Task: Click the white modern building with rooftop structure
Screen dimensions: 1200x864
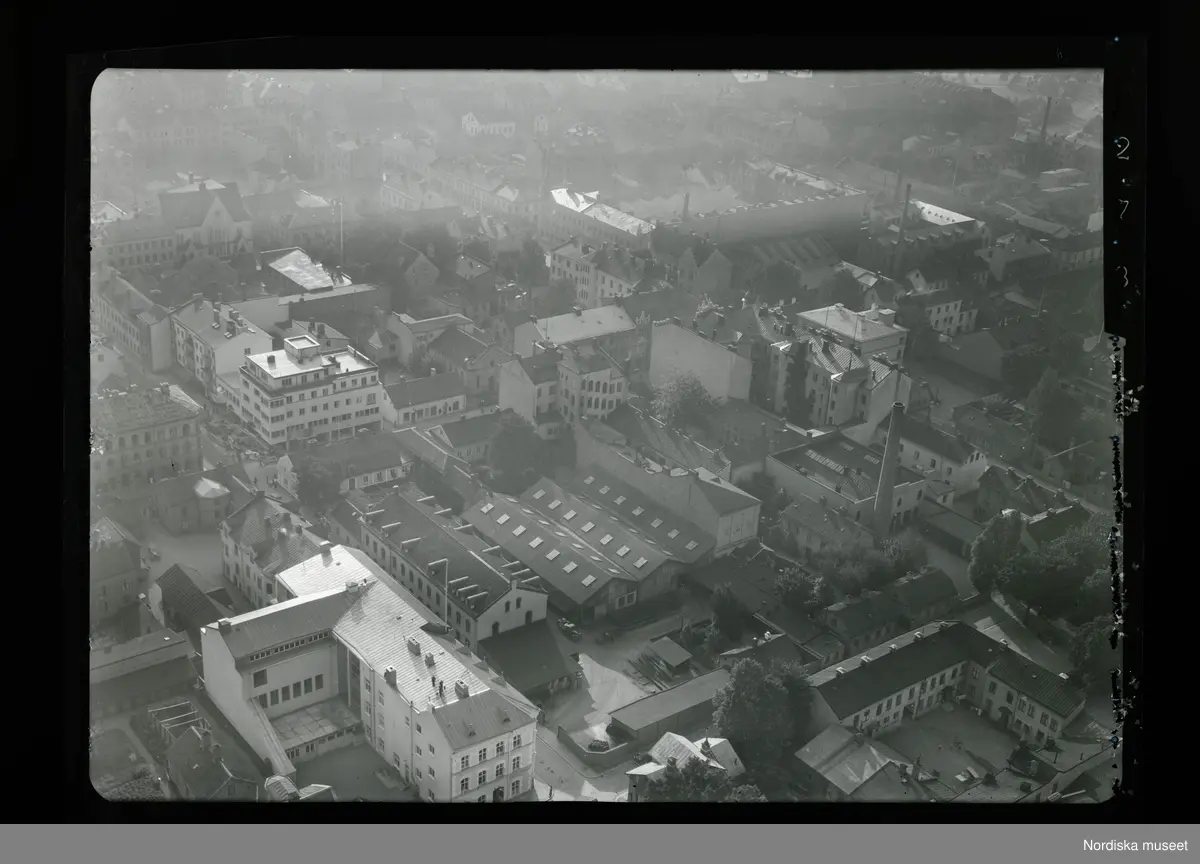Action: 310,390
